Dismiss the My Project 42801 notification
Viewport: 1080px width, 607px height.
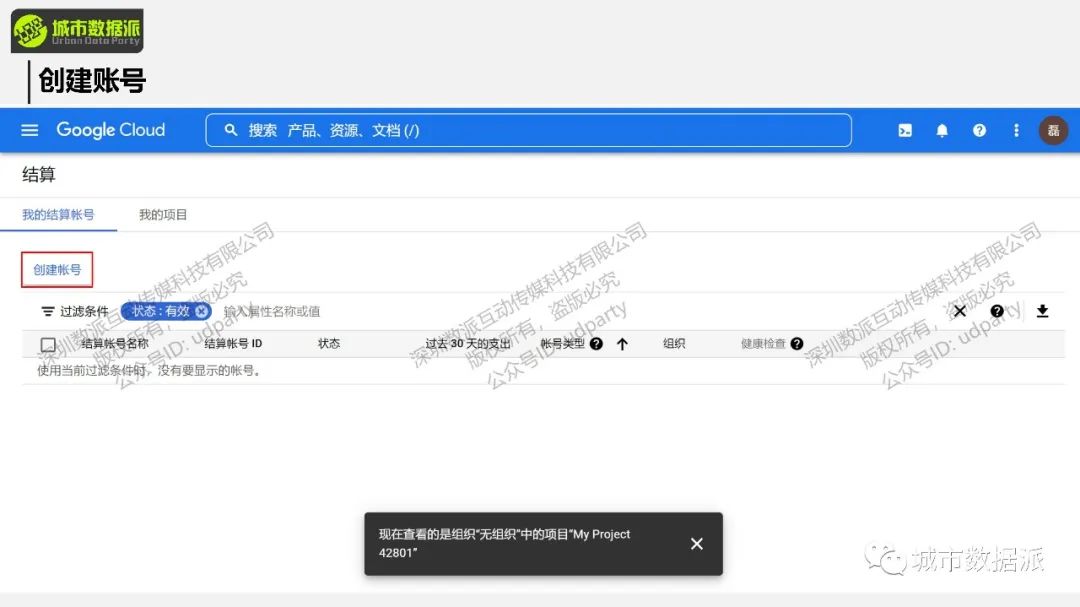pyautogui.click(x=697, y=544)
